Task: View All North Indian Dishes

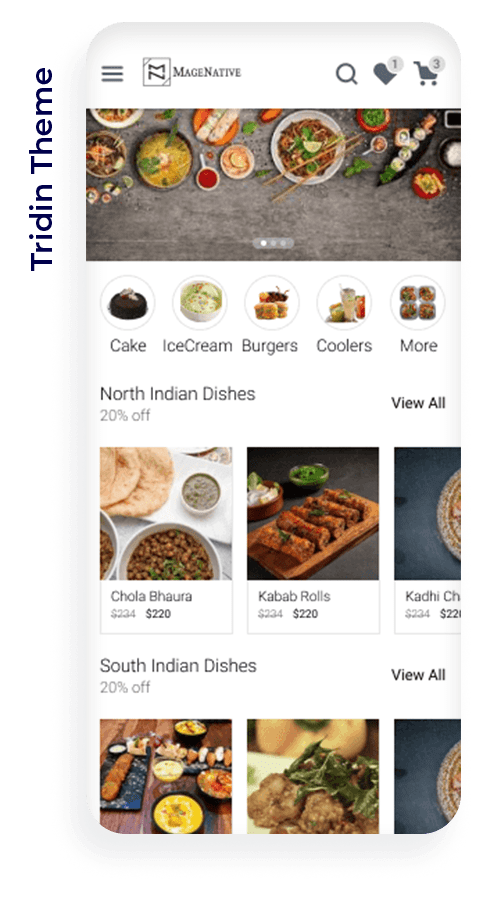Action: 418,403
